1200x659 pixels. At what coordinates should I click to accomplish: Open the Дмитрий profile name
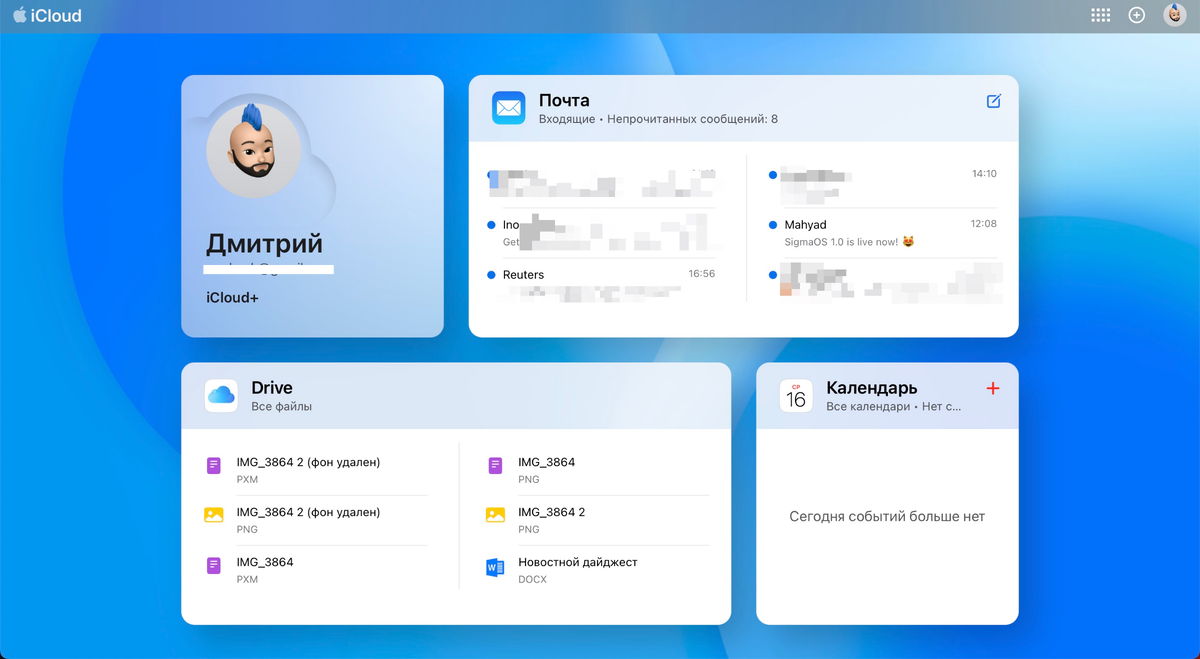tap(264, 243)
